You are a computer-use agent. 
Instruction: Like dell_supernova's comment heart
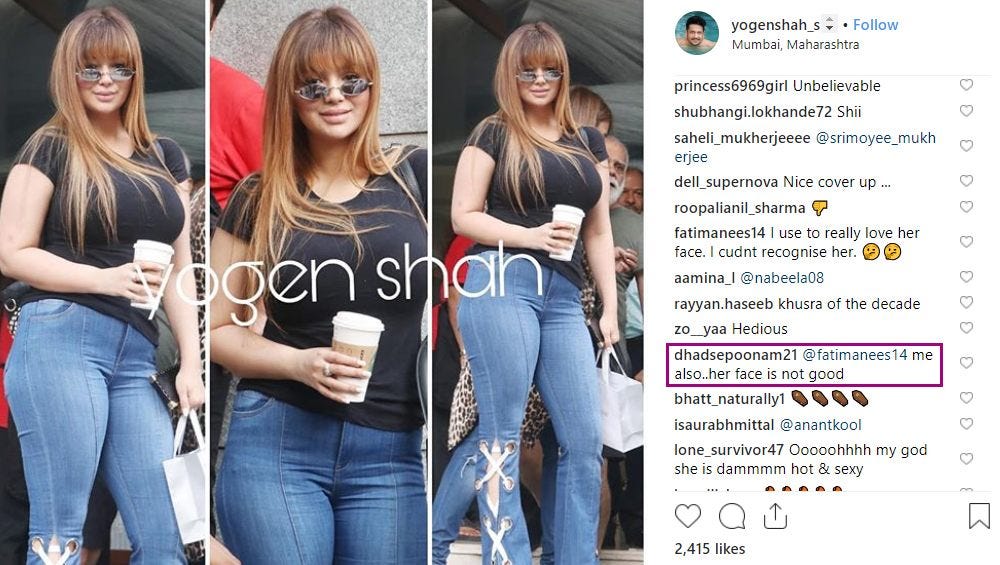(966, 181)
